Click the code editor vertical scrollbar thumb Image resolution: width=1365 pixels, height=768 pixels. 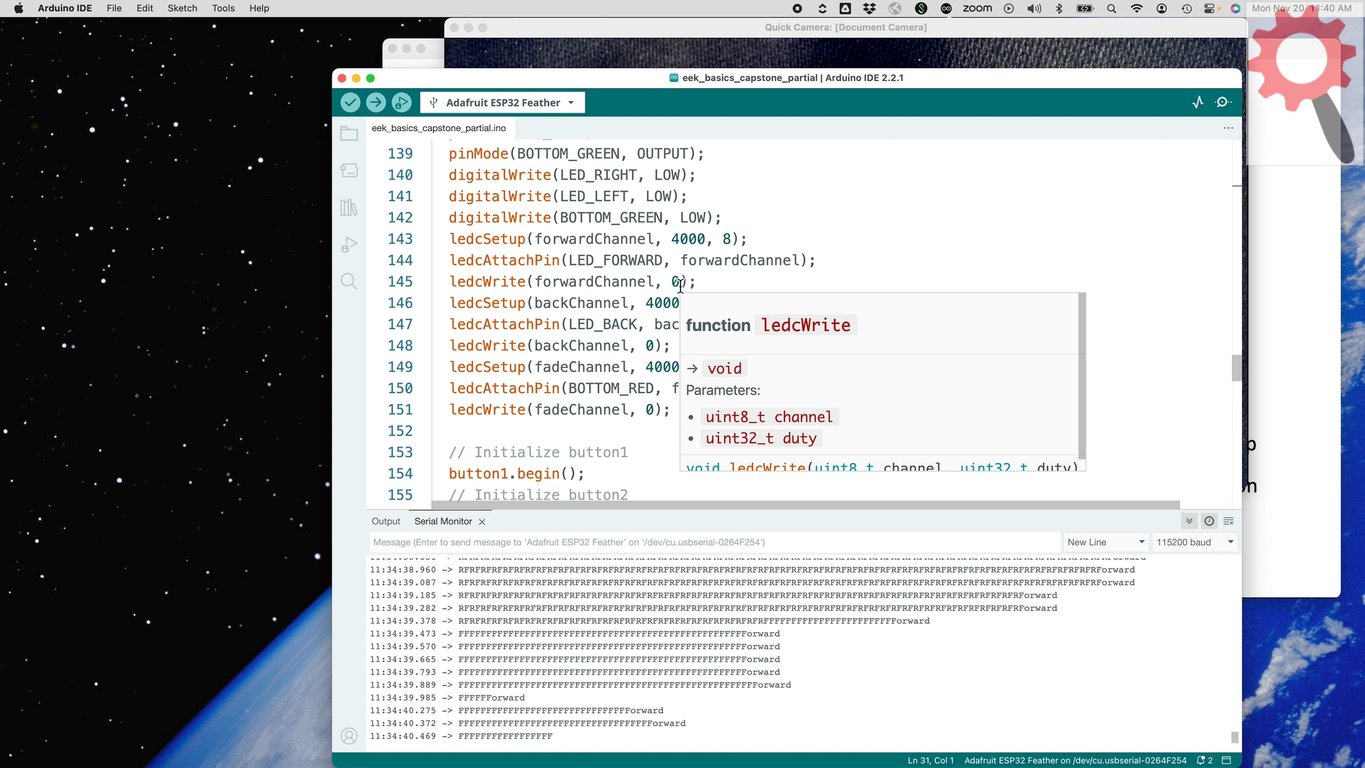pyautogui.click(x=1236, y=368)
